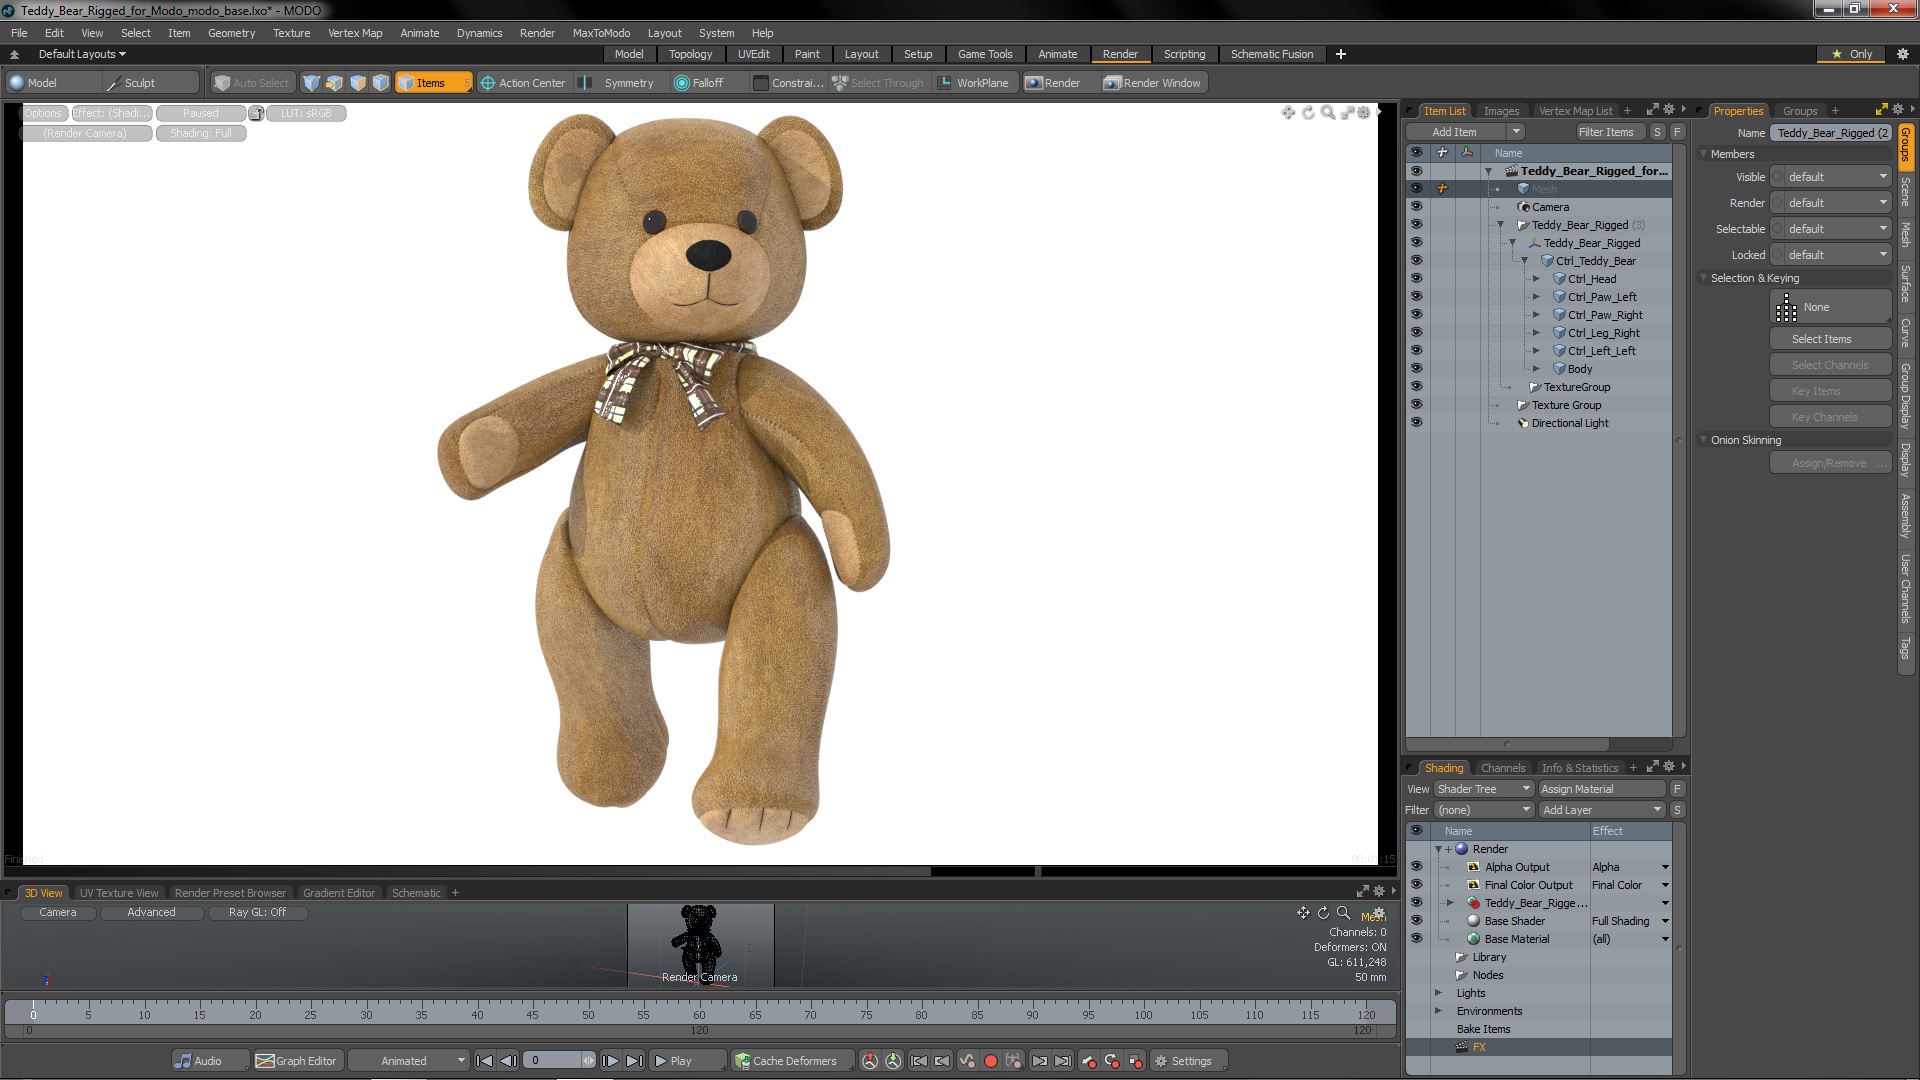The width and height of the screenshot is (1920, 1080).
Task: Open Action Center options
Action: tap(522, 83)
